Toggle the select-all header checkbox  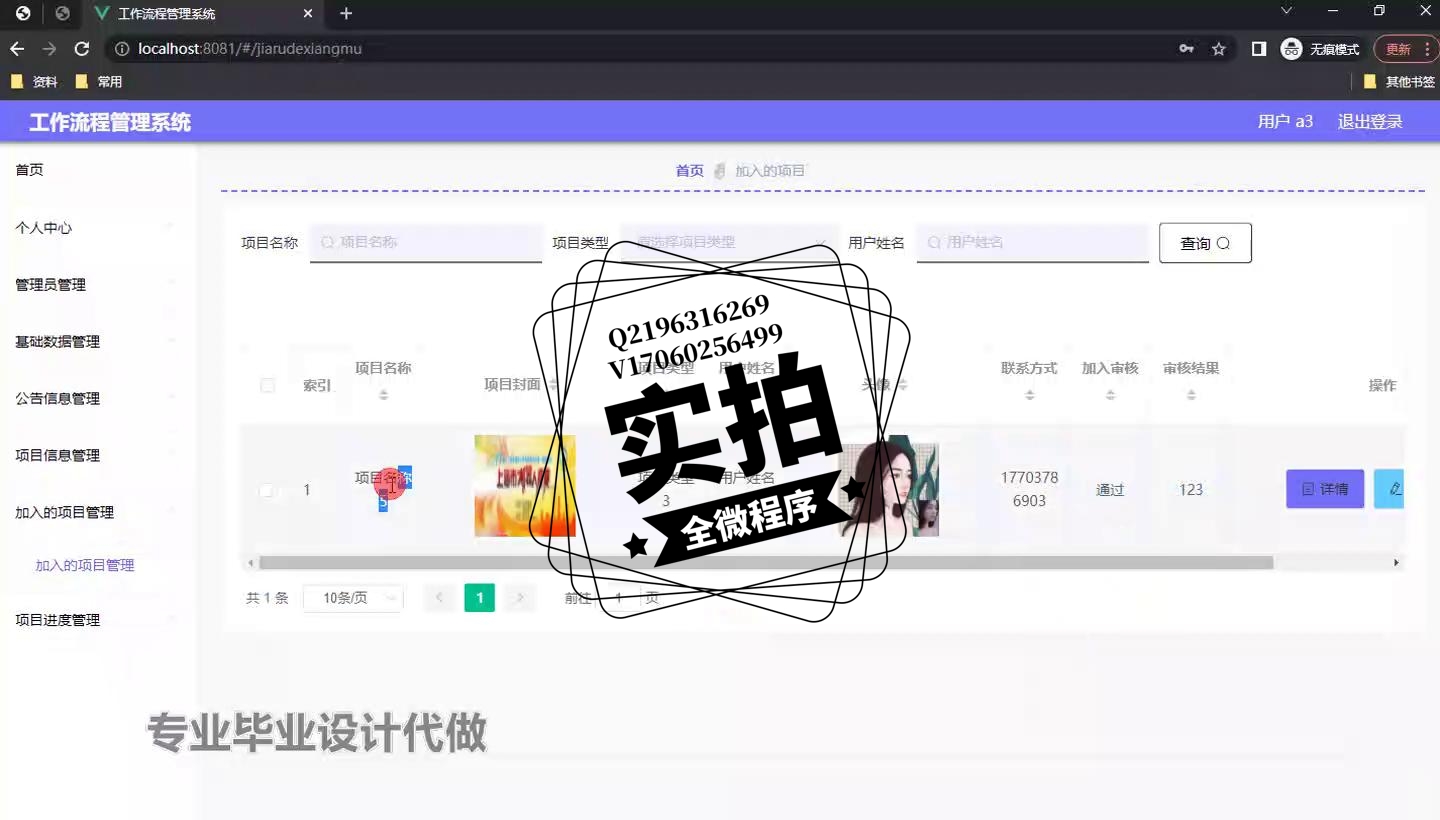(267, 385)
